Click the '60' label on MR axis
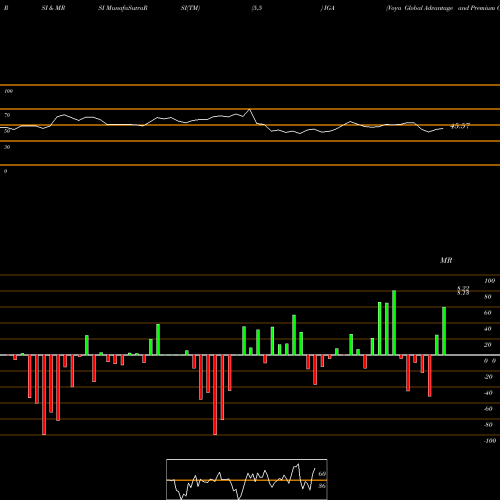The width and height of the screenshot is (500, 500). pyautogui.click(x=488, y=313)
